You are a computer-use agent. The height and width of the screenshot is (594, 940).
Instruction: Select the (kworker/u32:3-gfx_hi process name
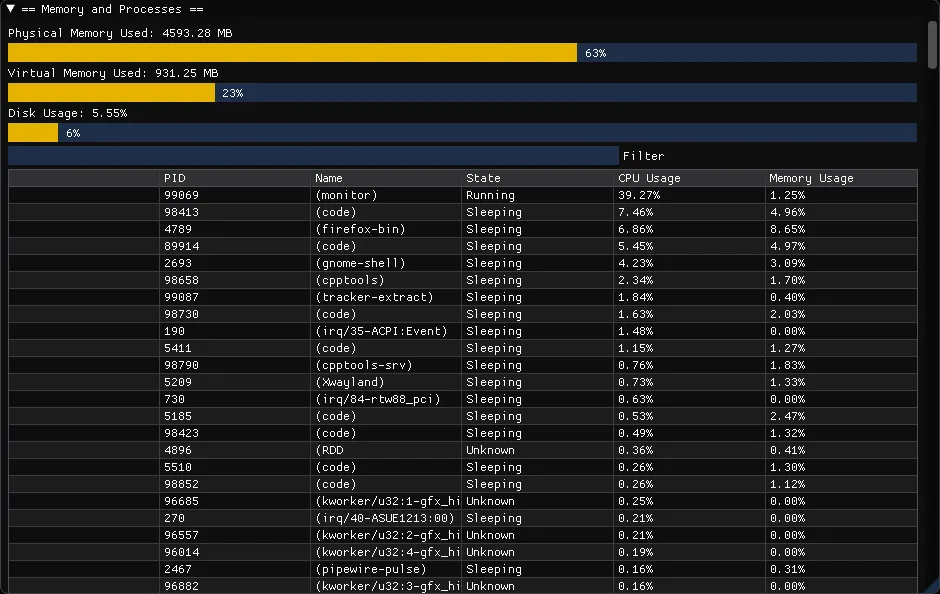point(388,586)
